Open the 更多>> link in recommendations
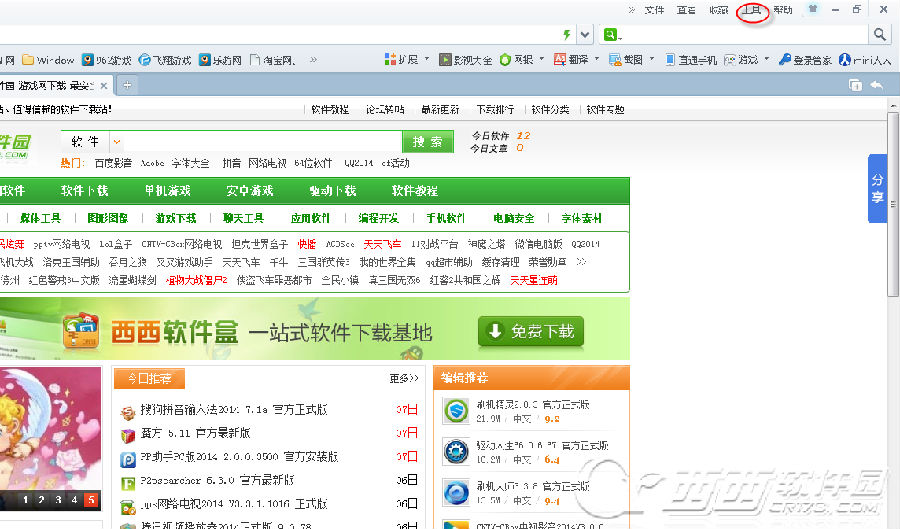The image size is (900, 529). pos(404,378)
